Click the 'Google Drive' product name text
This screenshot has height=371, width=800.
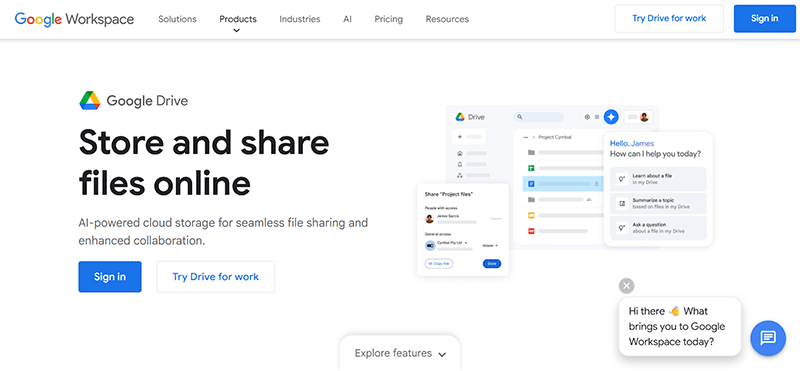tap(147, 101)
